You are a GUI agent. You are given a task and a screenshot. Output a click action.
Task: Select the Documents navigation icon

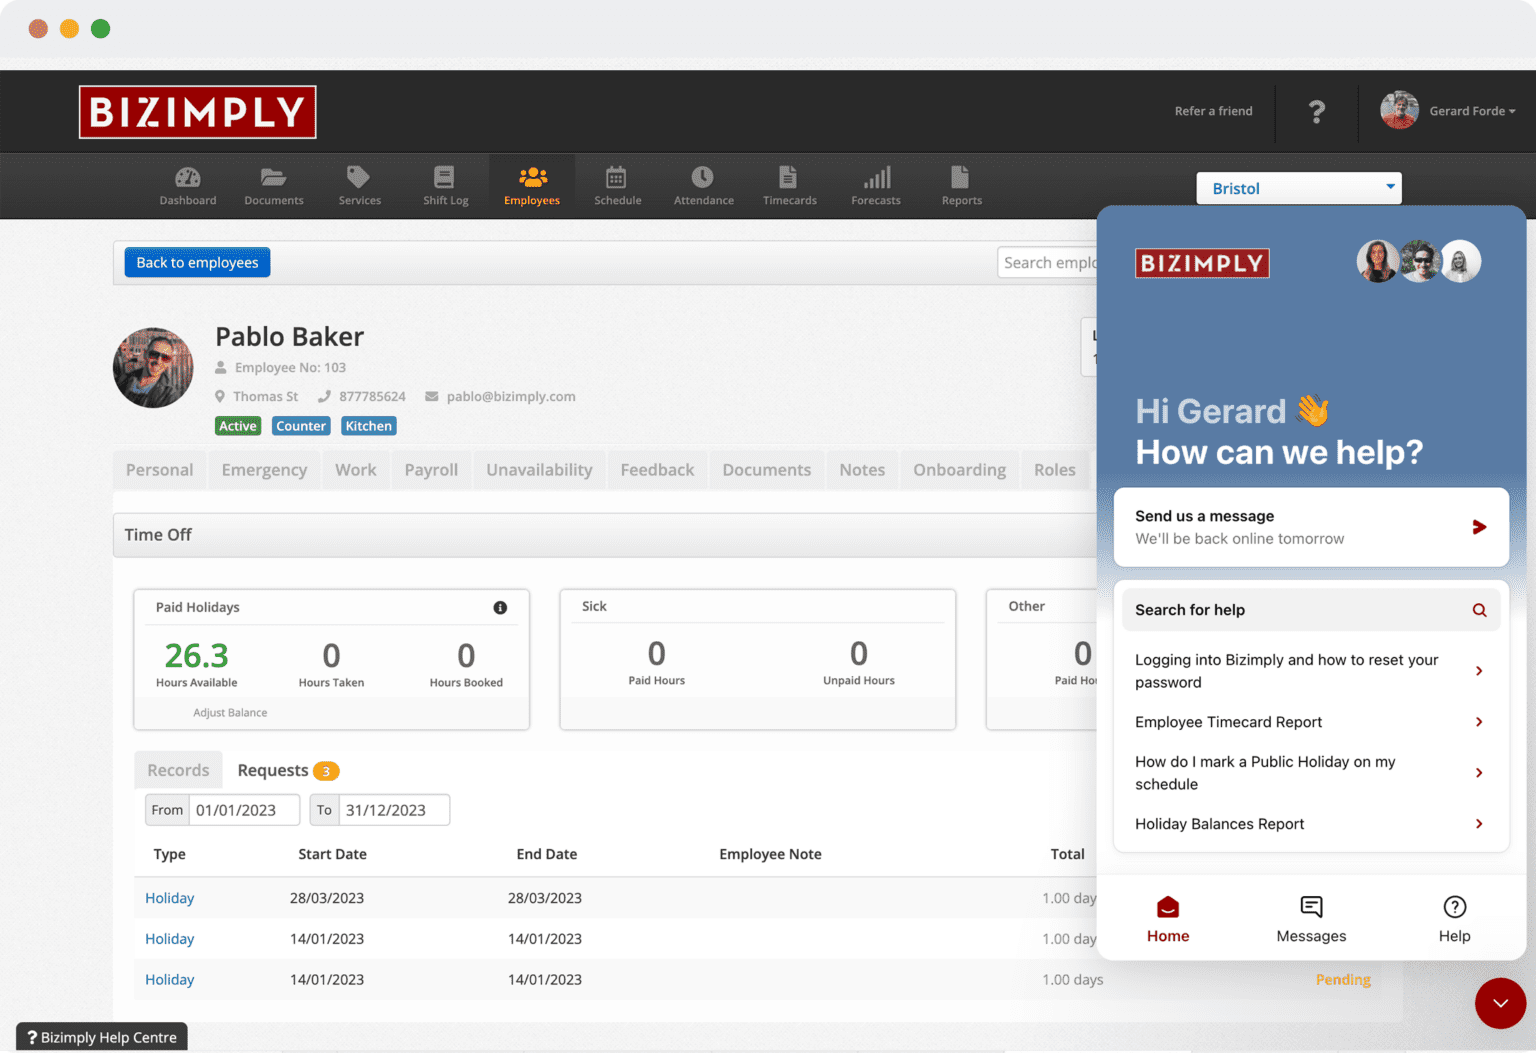pos(273,185)
